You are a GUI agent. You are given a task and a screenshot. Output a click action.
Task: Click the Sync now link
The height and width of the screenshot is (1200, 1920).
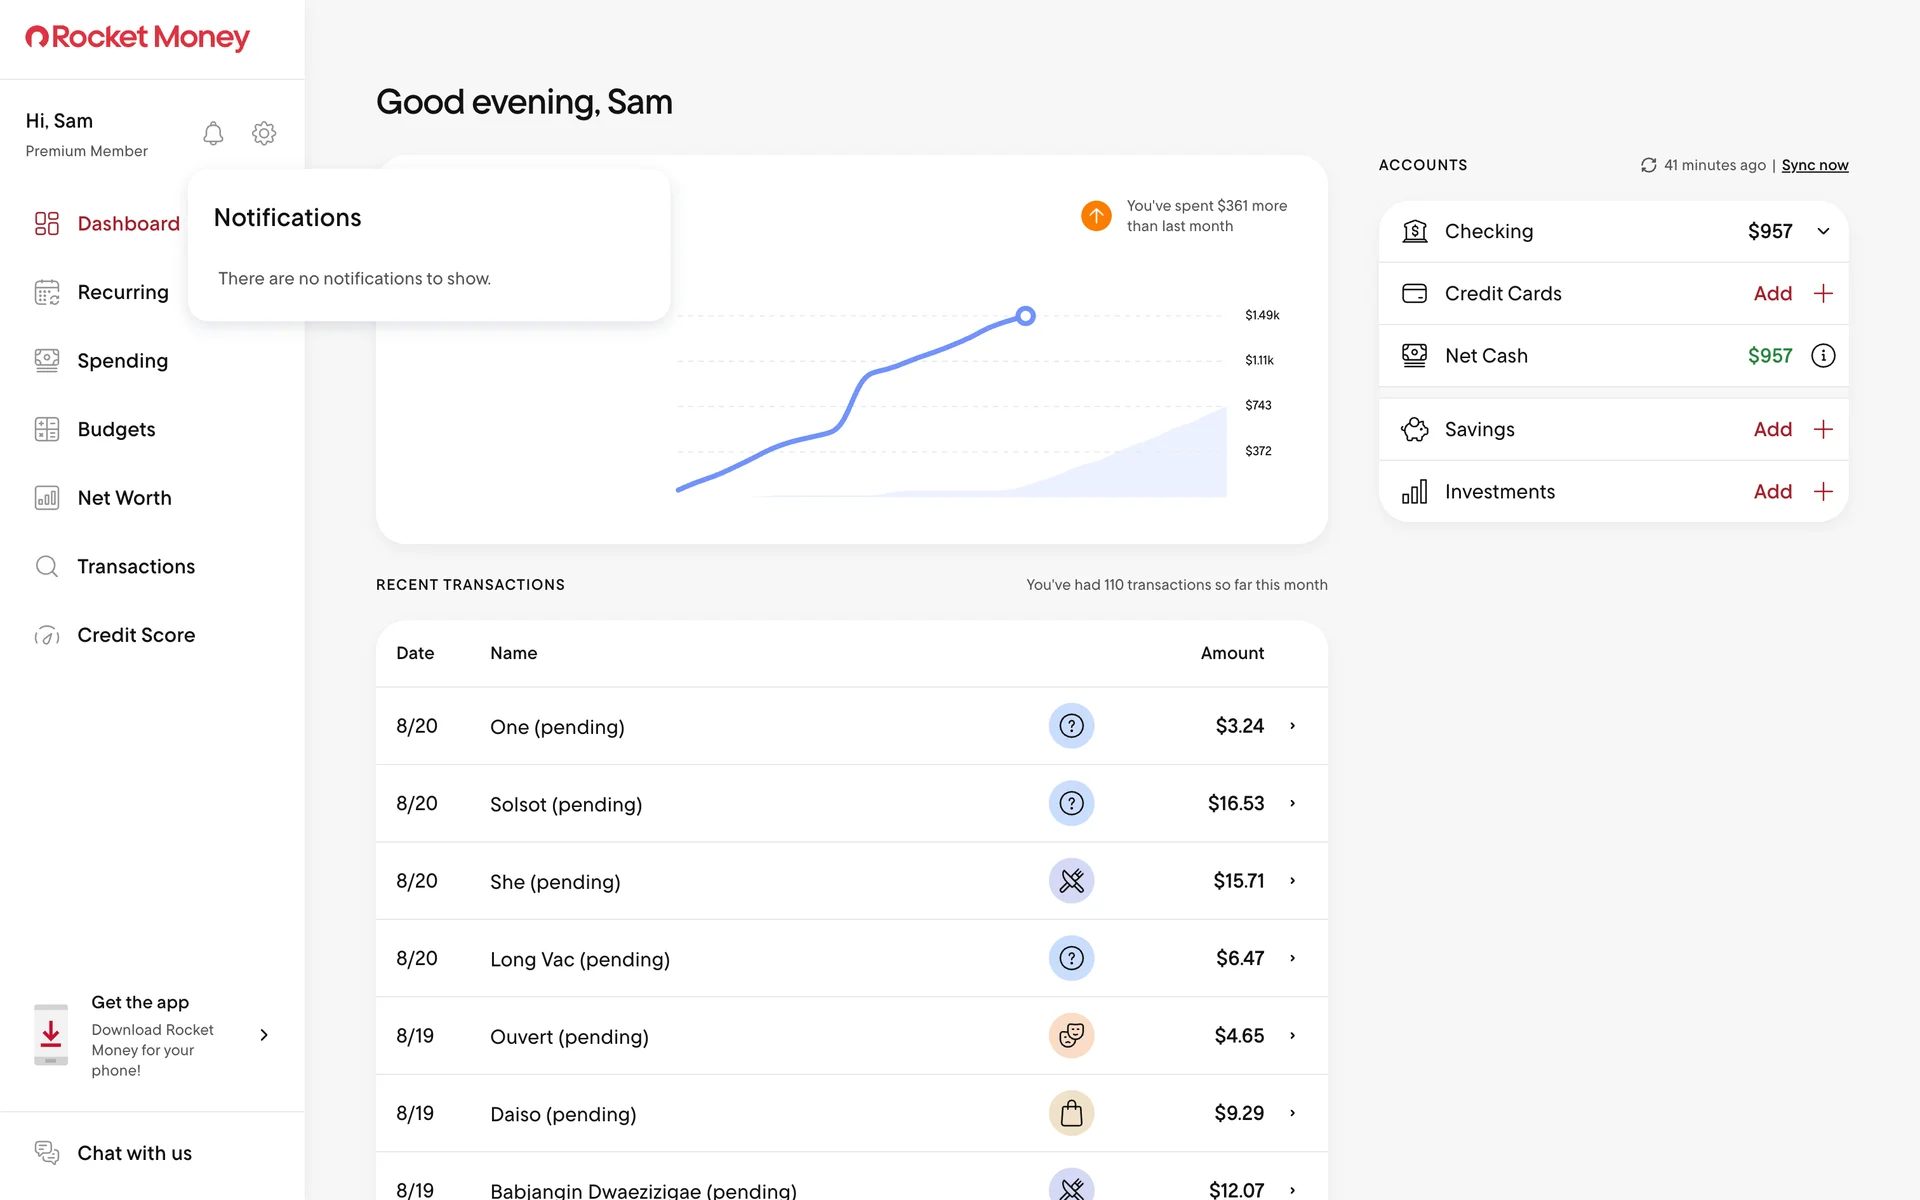pos(1814,165)
